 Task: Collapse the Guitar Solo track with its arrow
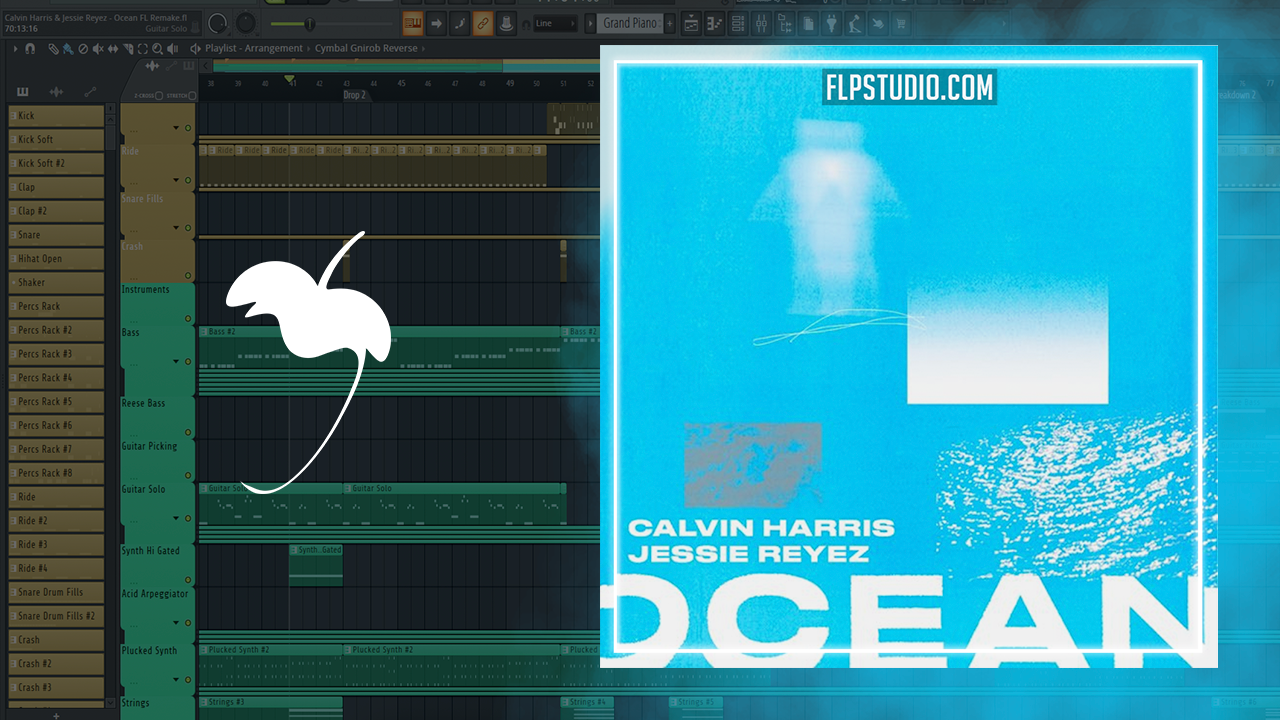pos(175,518)
